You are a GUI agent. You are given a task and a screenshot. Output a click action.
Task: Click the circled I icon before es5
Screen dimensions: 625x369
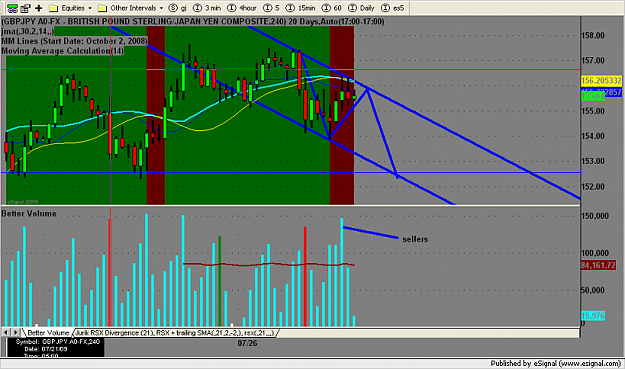click(x=385, y=8)
